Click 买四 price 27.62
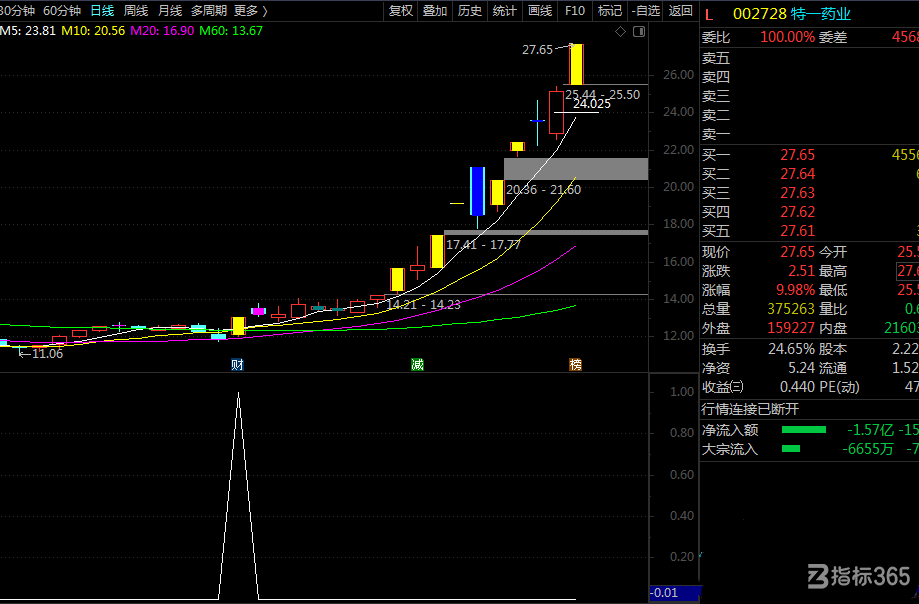 click(797, 211)
